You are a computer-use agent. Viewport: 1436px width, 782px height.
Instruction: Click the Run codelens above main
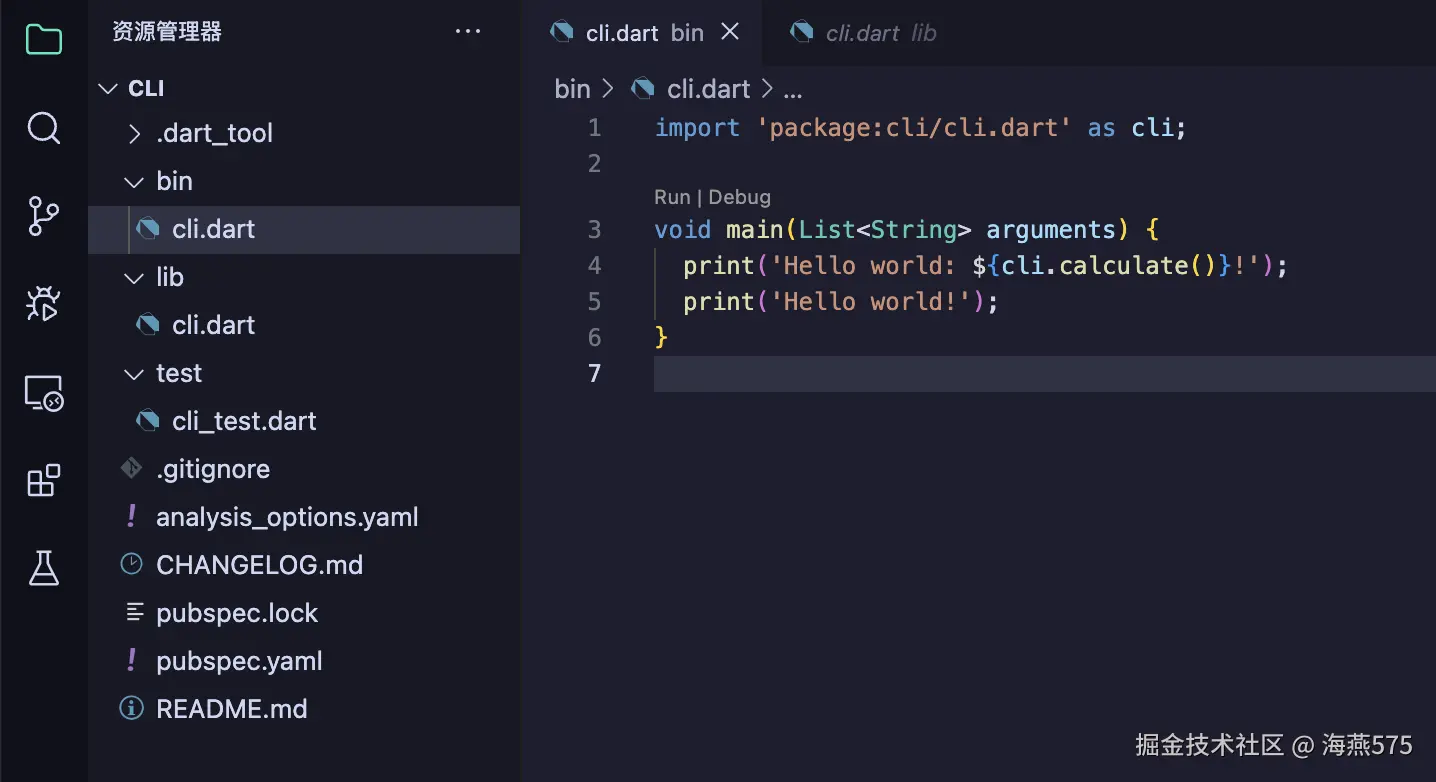point(671,197)
